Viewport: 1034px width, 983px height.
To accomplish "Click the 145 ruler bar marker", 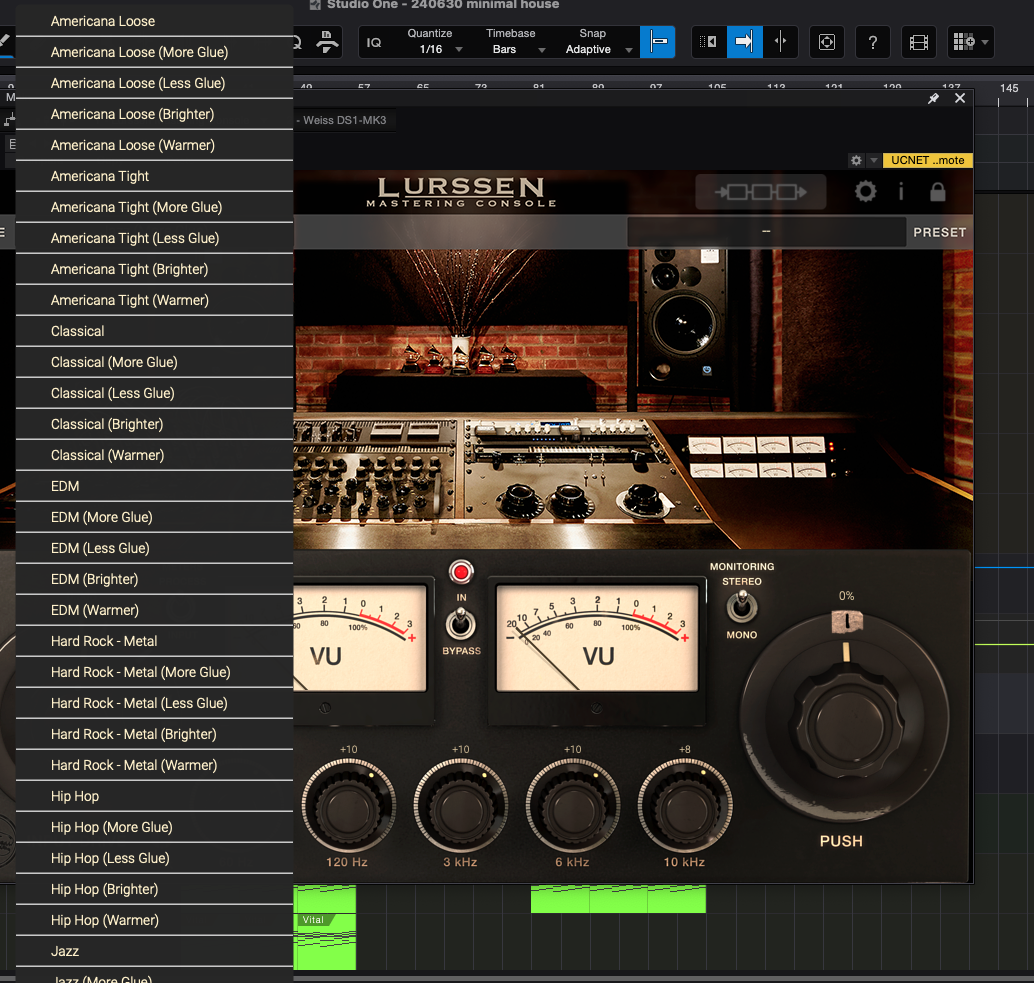I will pyautogui.click(x=1008, y=88).
